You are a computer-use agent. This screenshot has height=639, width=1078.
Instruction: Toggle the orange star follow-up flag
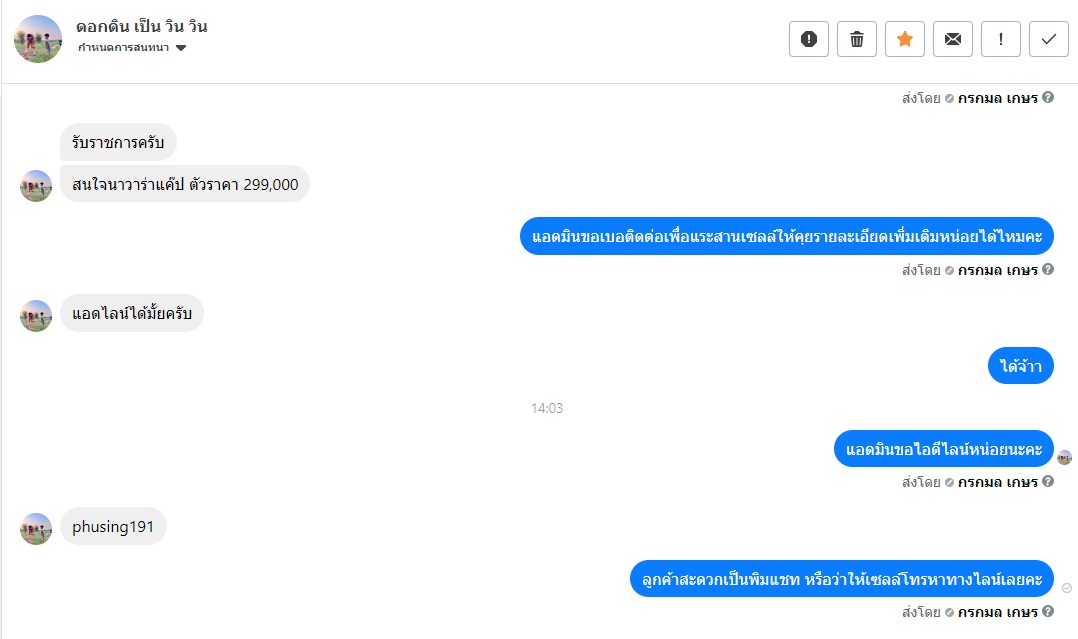click(x=905, y=39)
